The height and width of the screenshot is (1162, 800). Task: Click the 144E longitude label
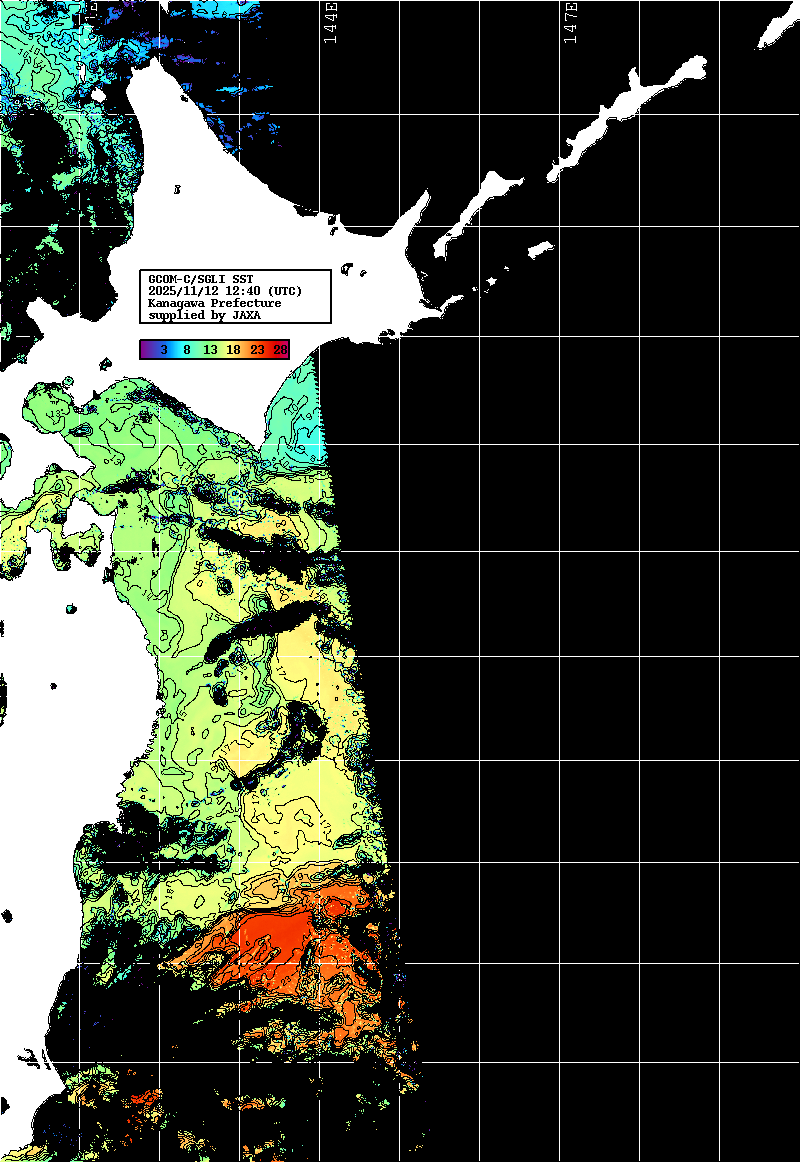331,22
